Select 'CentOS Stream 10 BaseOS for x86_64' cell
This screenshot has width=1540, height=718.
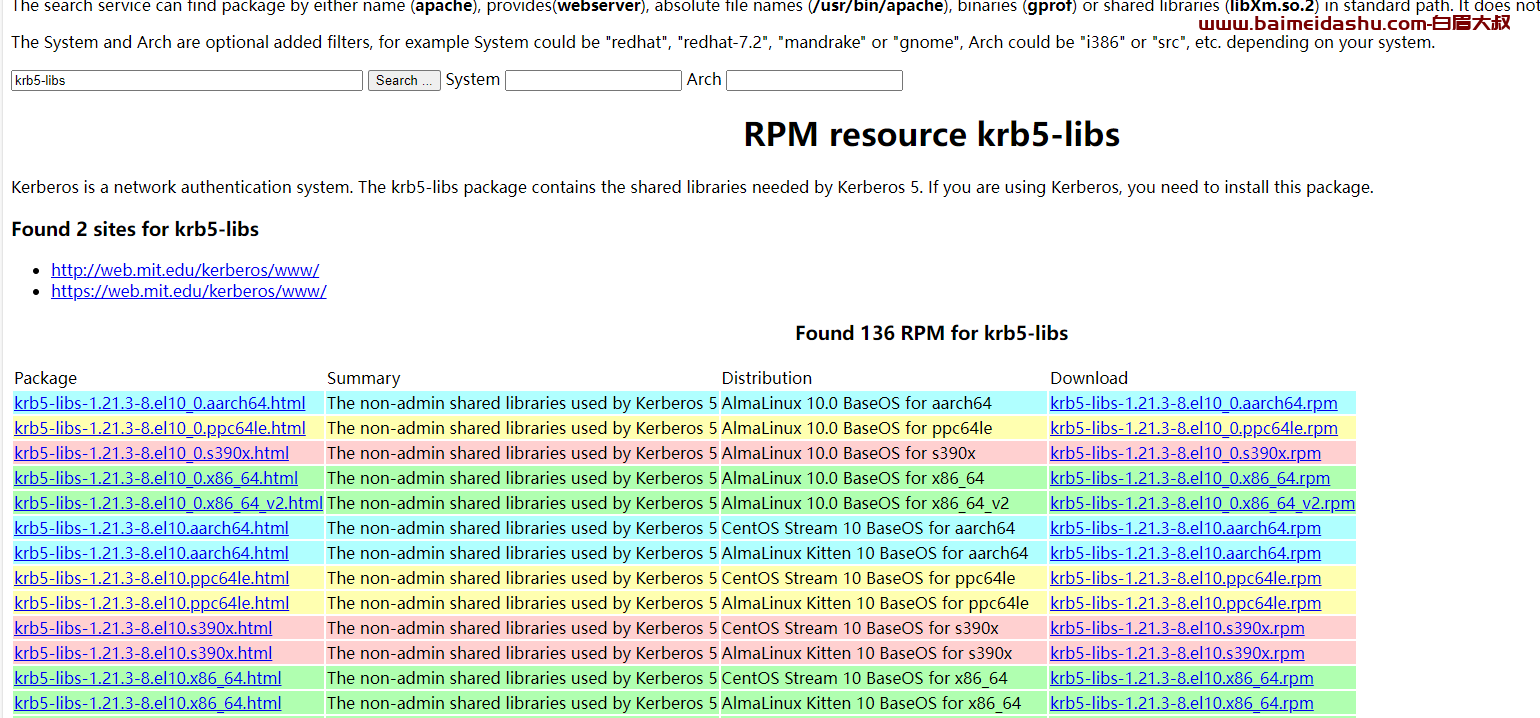point(884,678)
